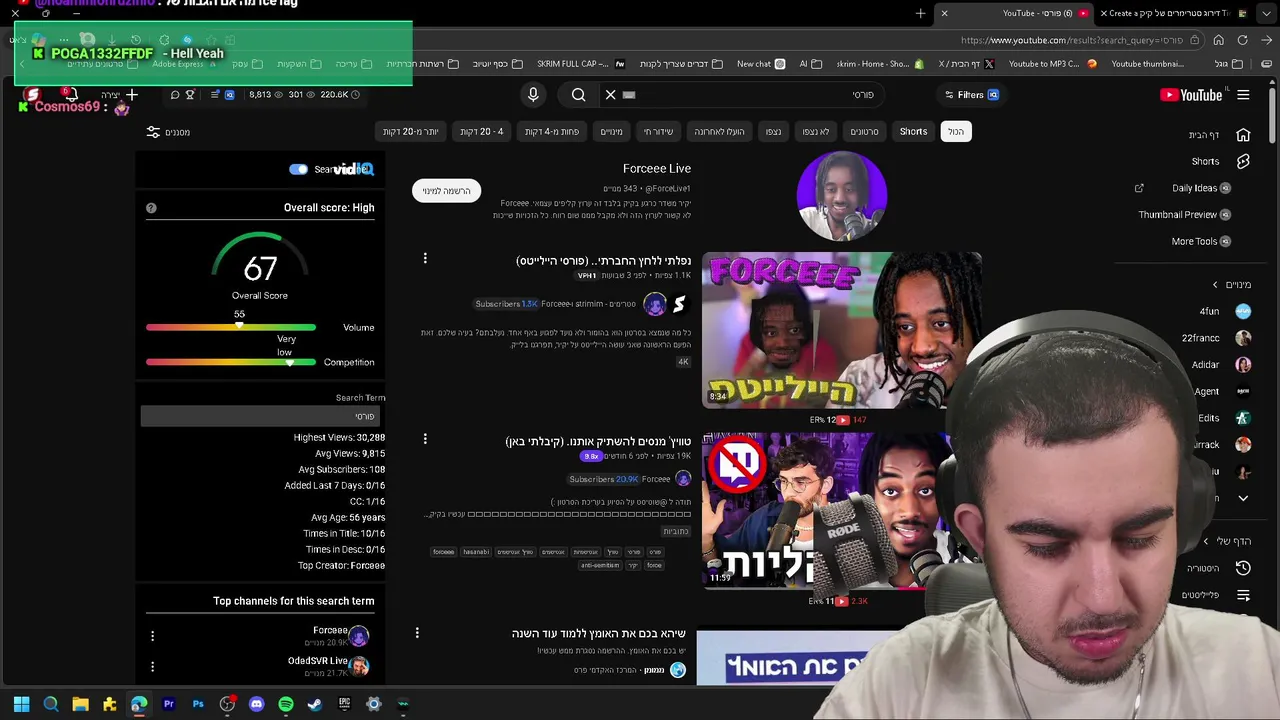The height and width of the screenshot is (720, 1280).
Task: Click the subscribe button for Forceee Live
Action: [446, 190]
